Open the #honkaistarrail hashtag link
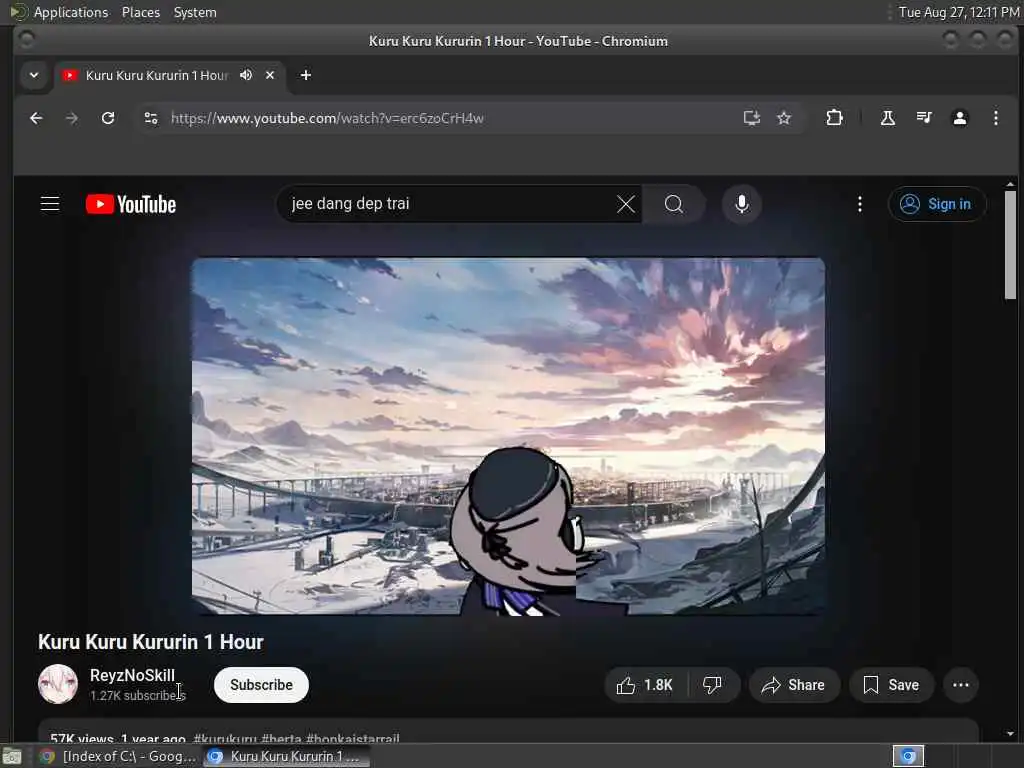Image resolution: width=1024 pixels, height=768 pixels. pyautogui.click(x=353, y=739)
